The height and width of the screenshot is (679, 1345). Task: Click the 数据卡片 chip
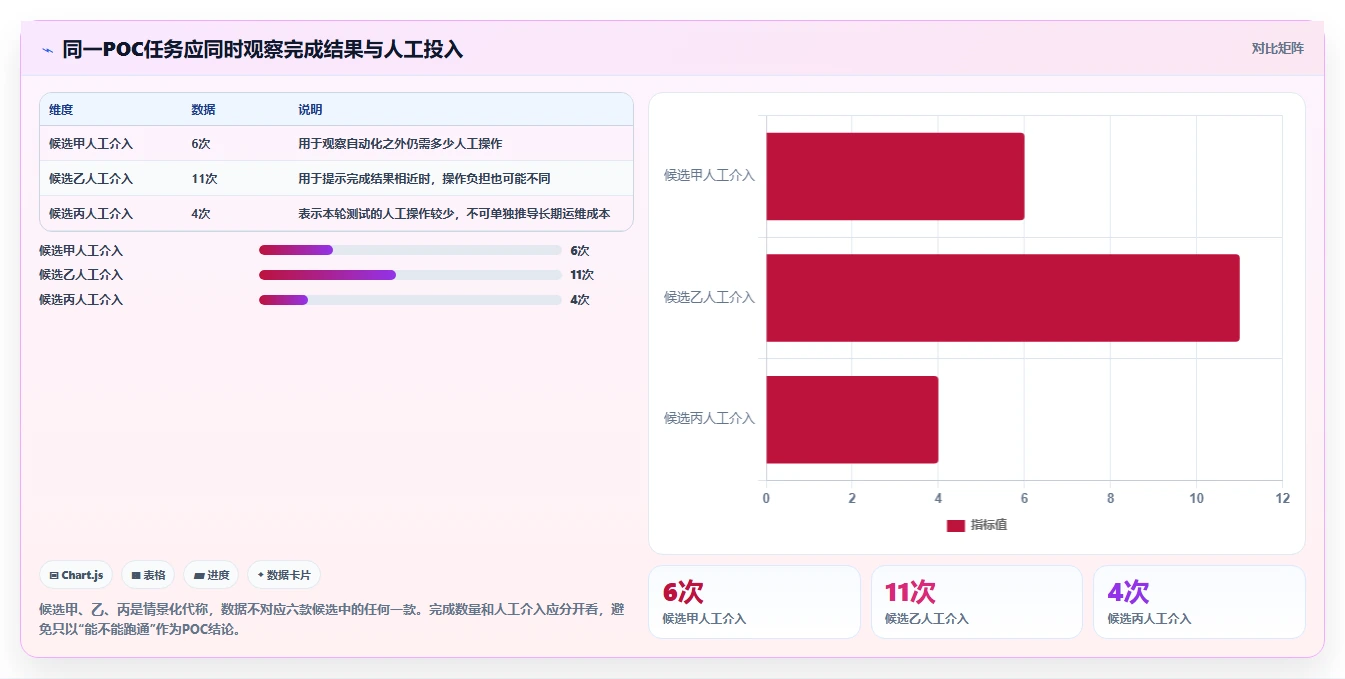click(284, 575)
